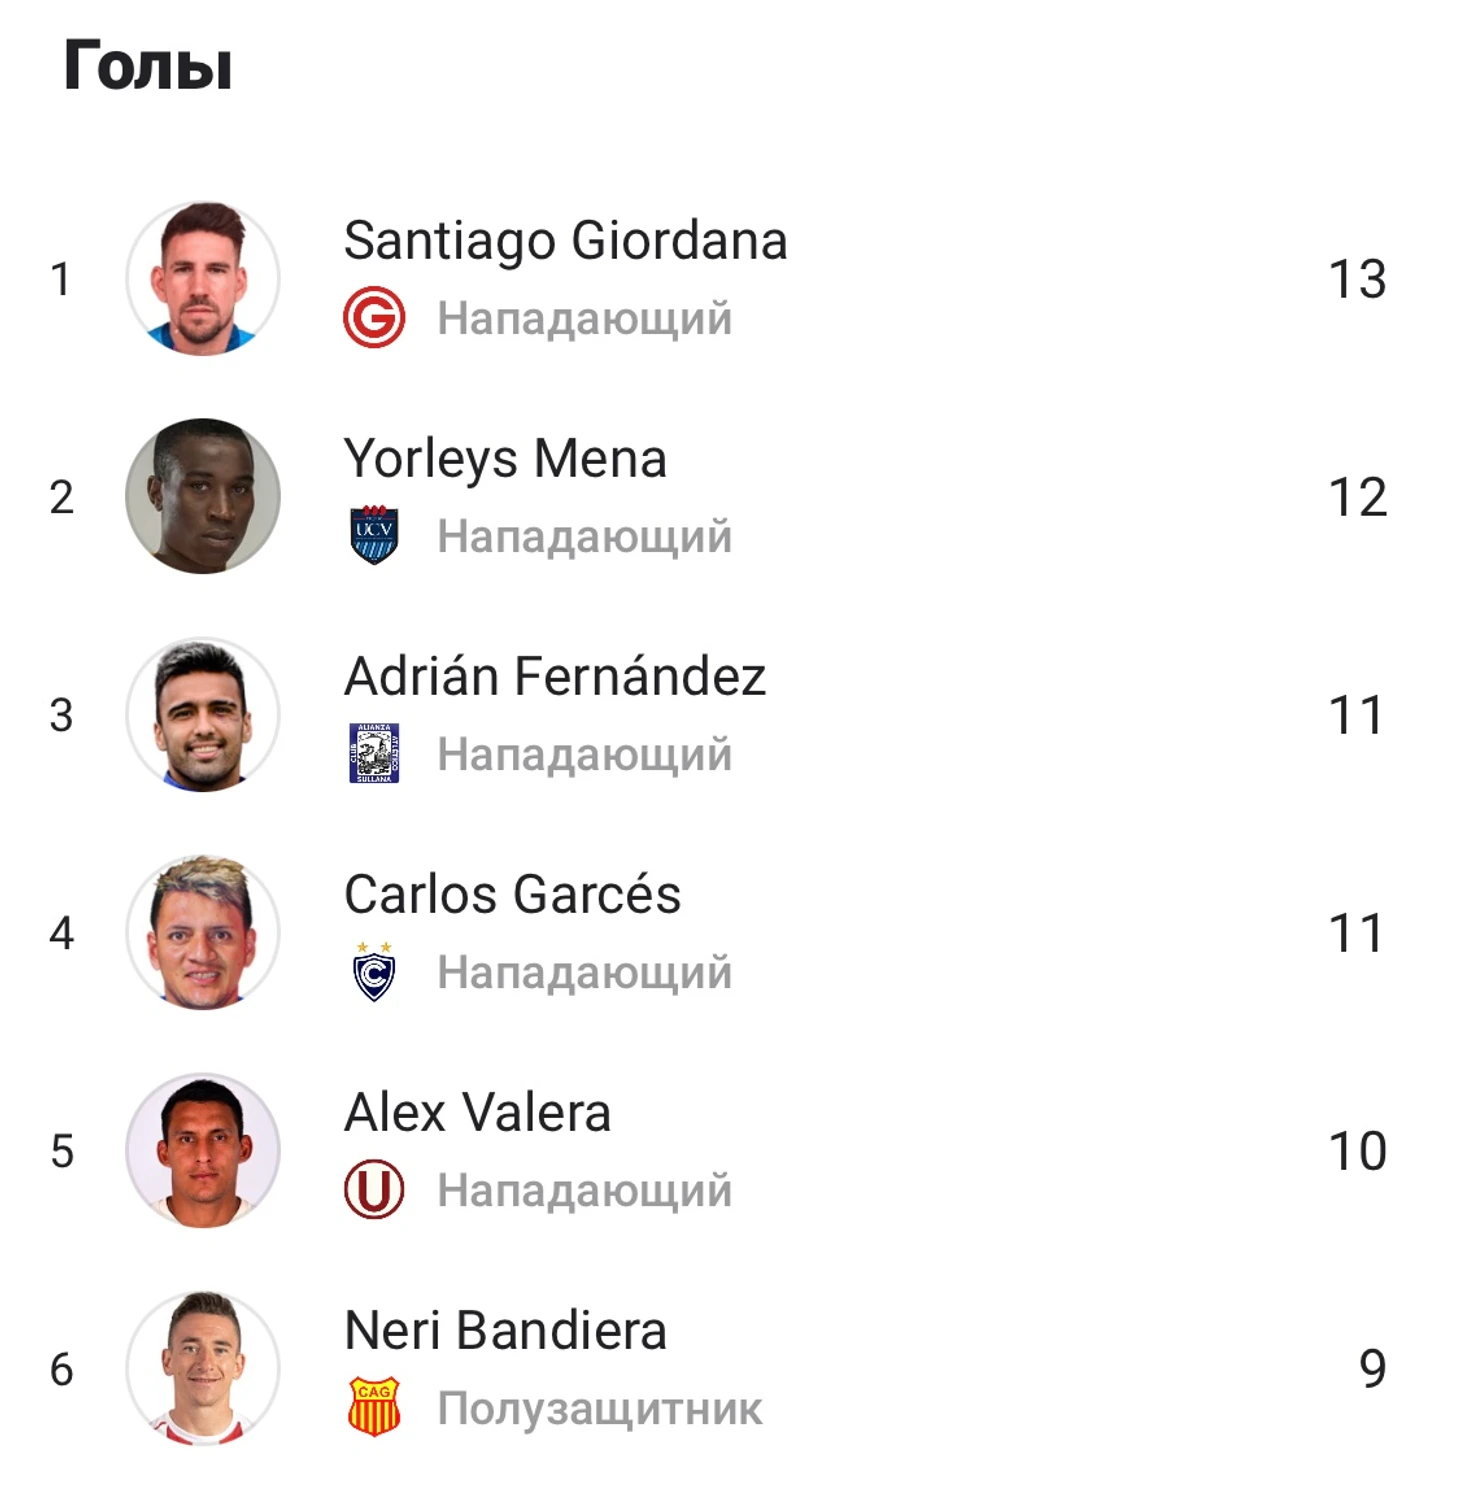Screen dimensions: 1460x1489
Task: Open Carlos Garcés's player photo
Action: click(x=203, y=933)
